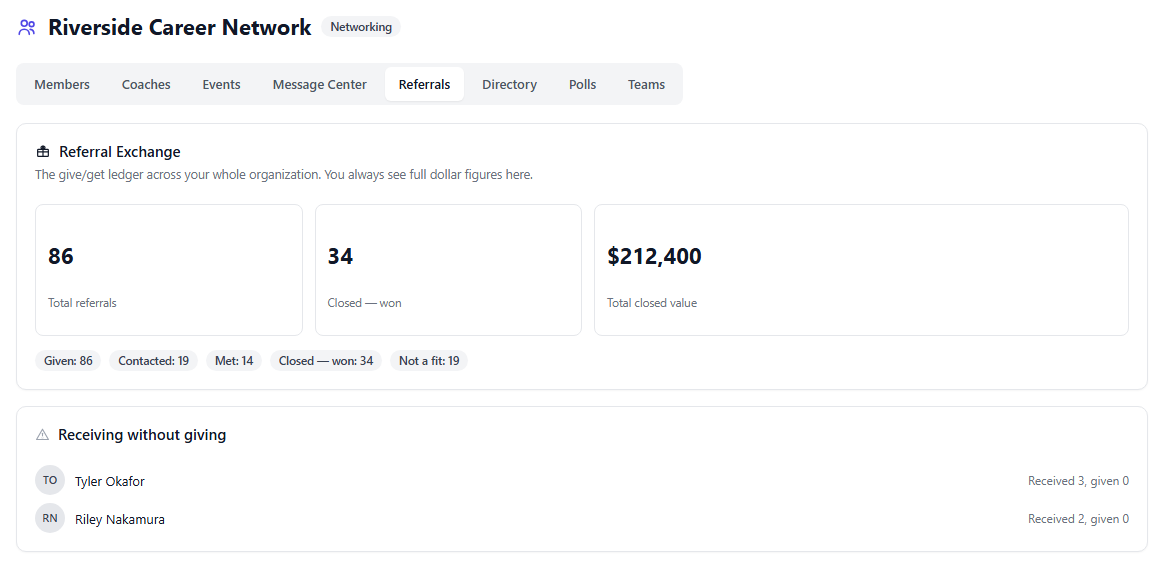Open the Polls tab

(582, 85)
